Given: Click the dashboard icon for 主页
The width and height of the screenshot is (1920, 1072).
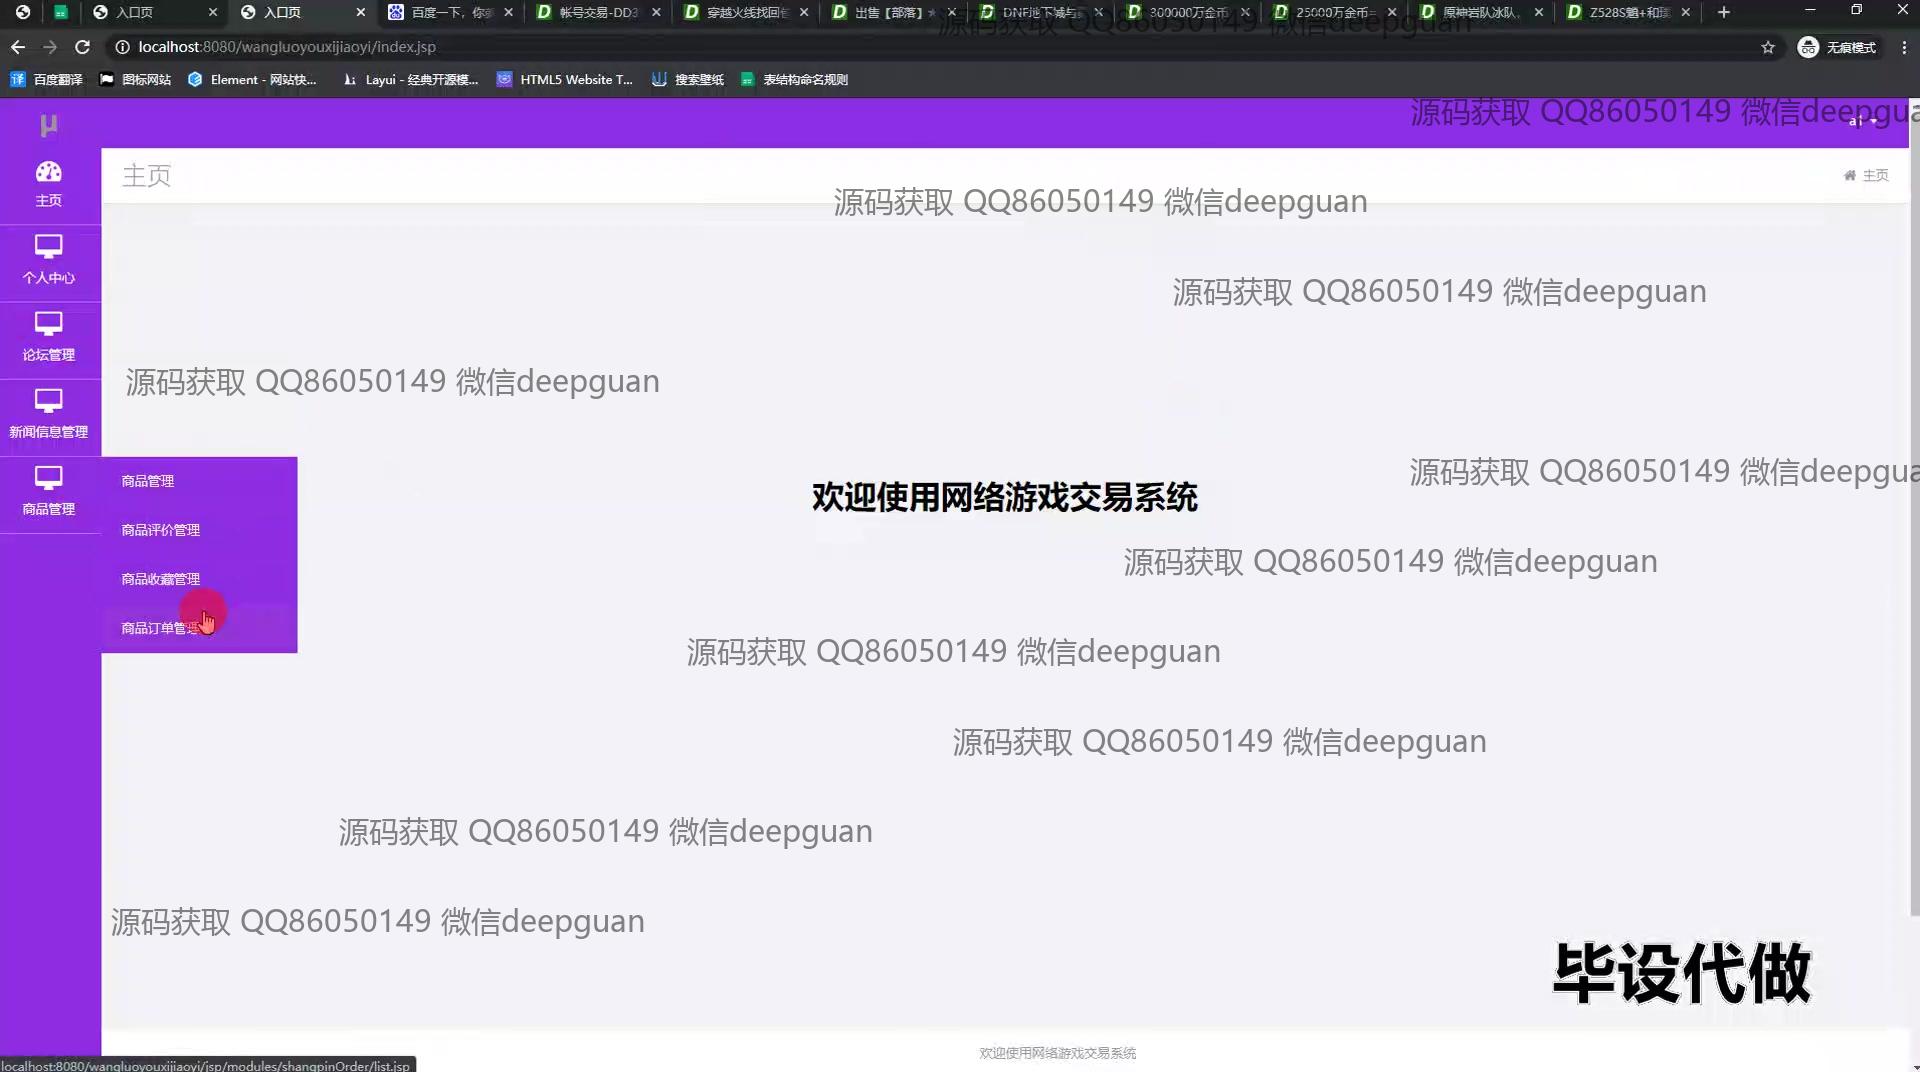Looking at the screenshot, I should pyautogui.click(x=48, y=172).
